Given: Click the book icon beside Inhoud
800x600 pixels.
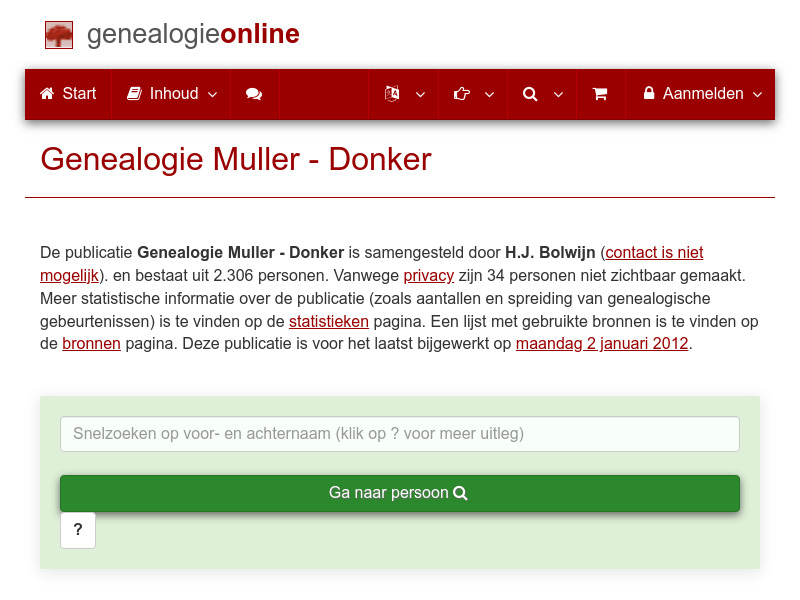Looking at the screenshot, I should click(134, 93).
